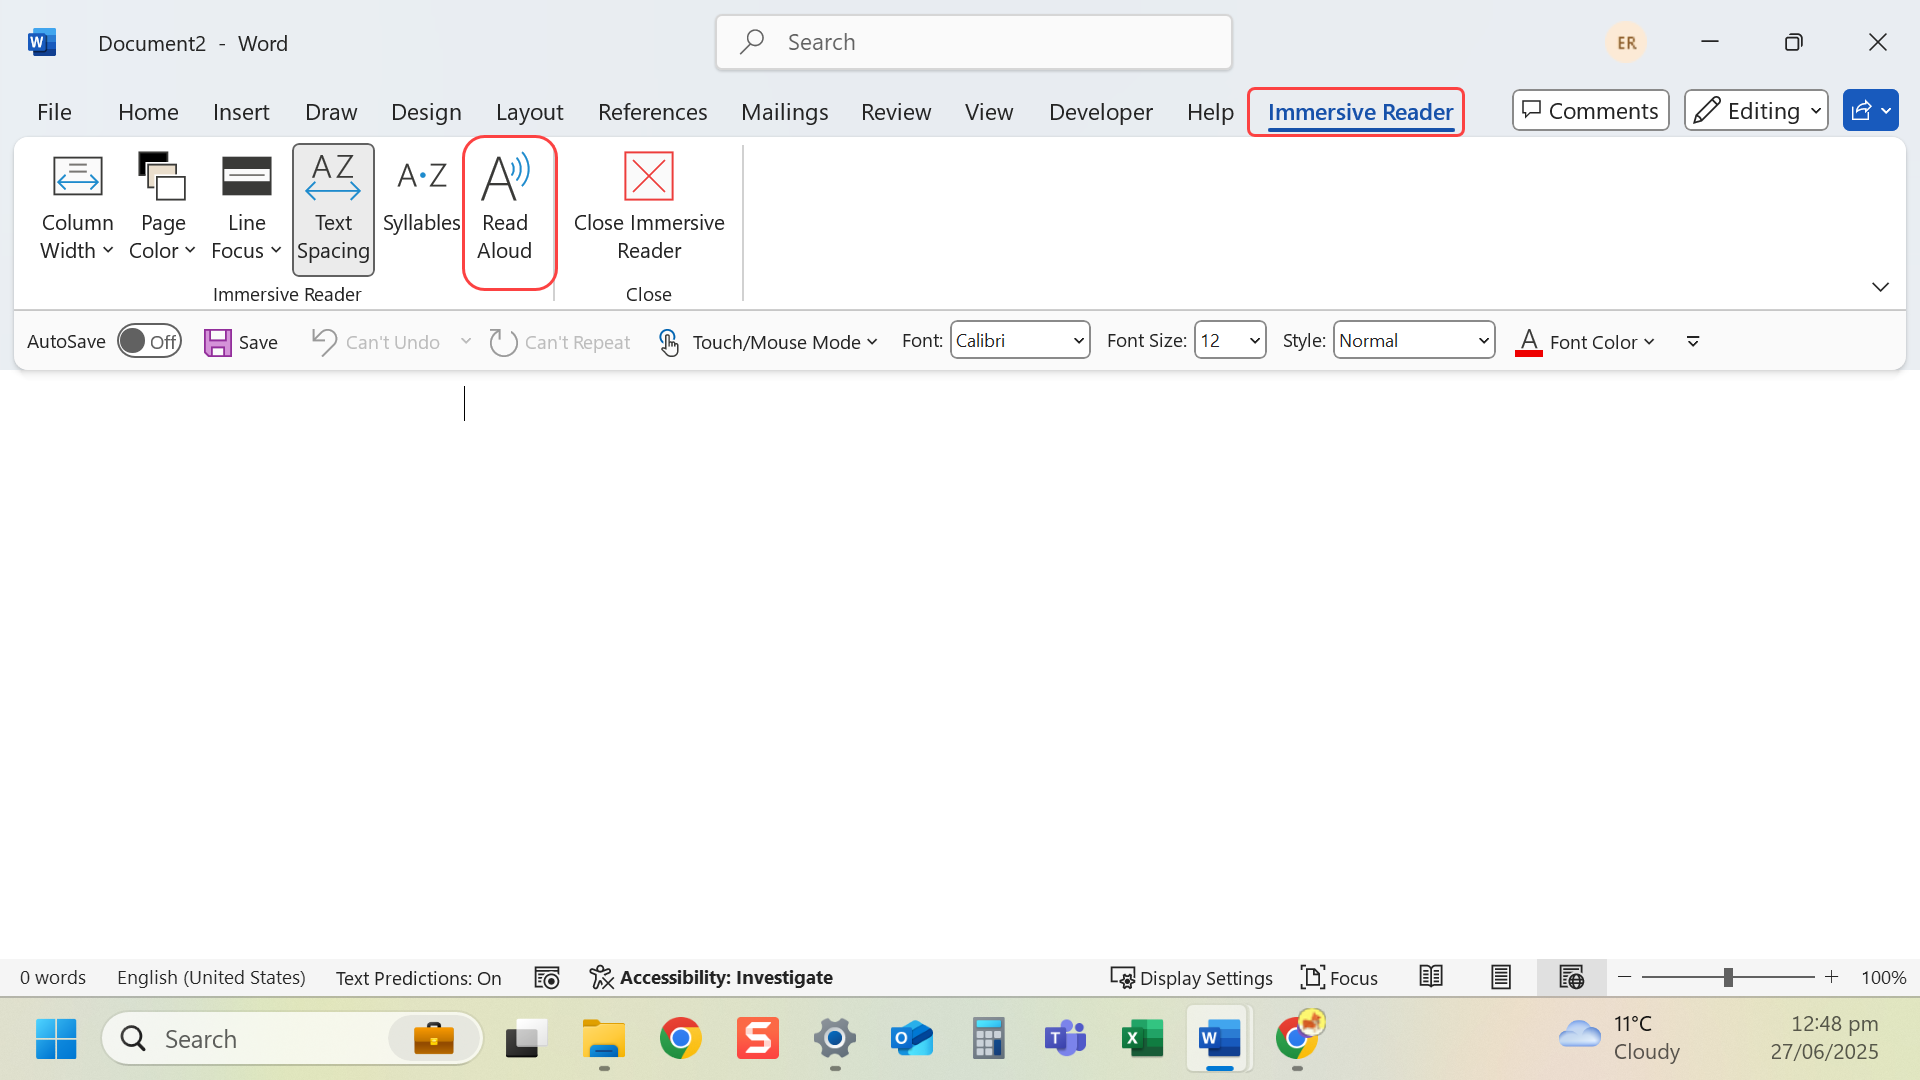The width and height of the screenshot is (1920, 1080).
Task: Open the Editing mode dropdown
Action: [1756, 110]
